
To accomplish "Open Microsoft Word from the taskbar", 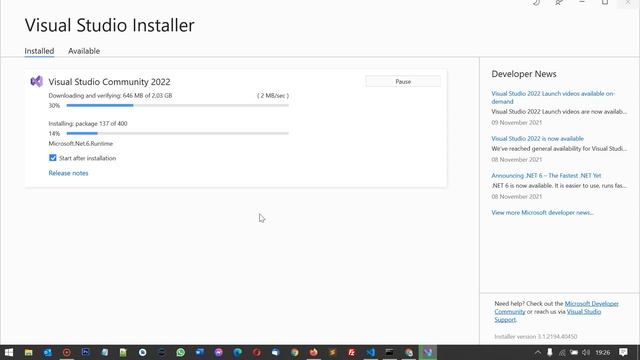I will 200,352.
